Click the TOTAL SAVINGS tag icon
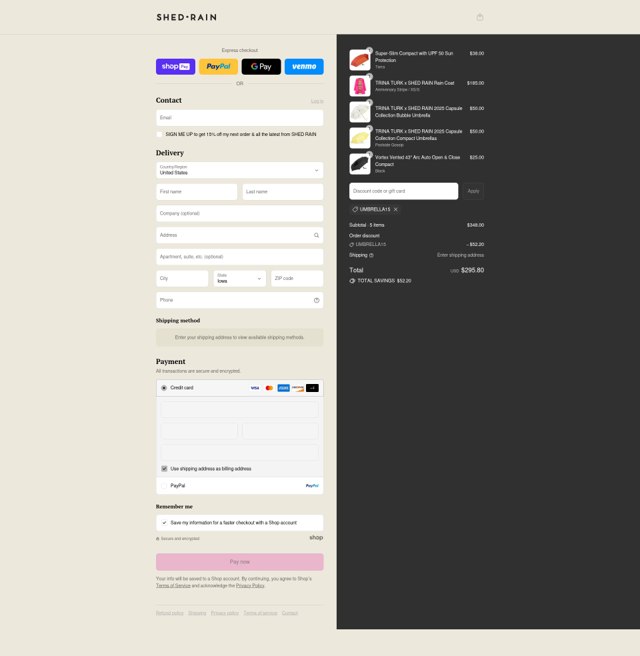 click(x=352, y=281)
